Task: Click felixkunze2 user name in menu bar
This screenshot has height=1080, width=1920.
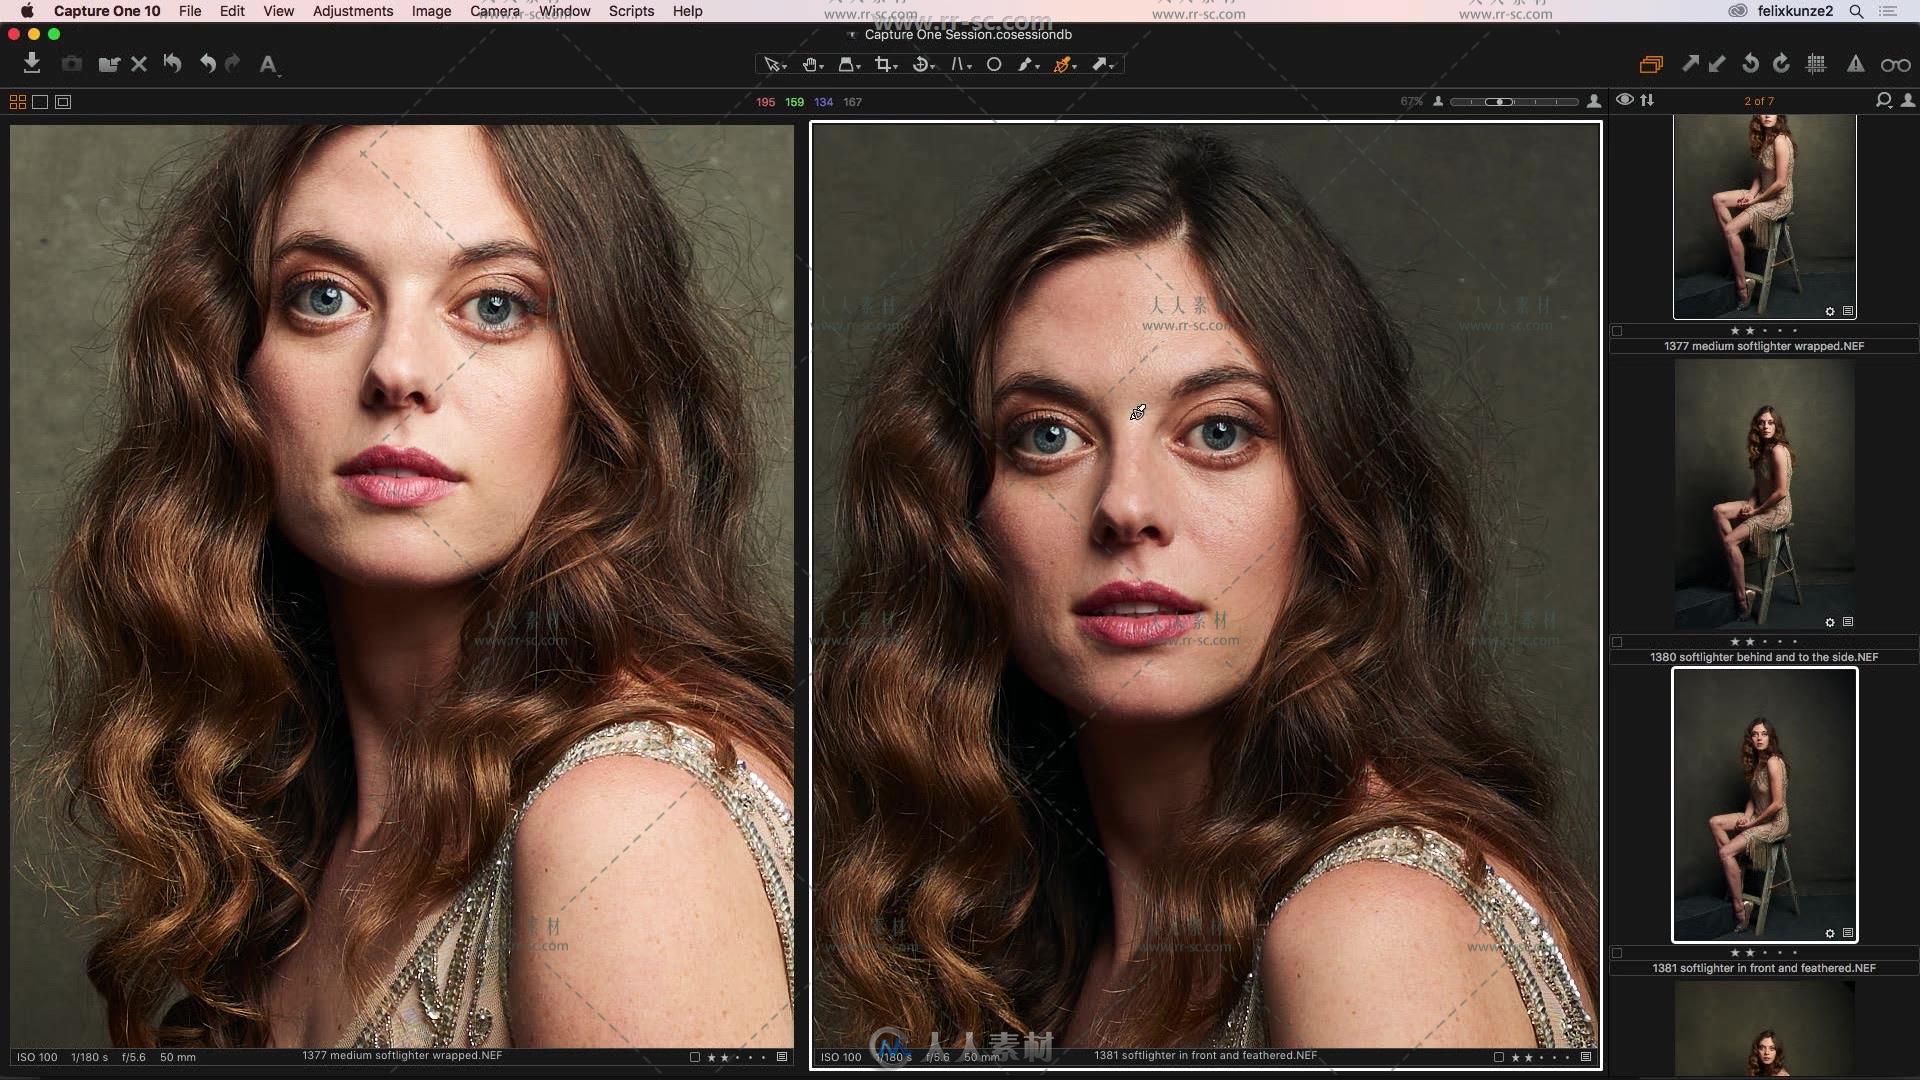Action: coord(1795,11)
